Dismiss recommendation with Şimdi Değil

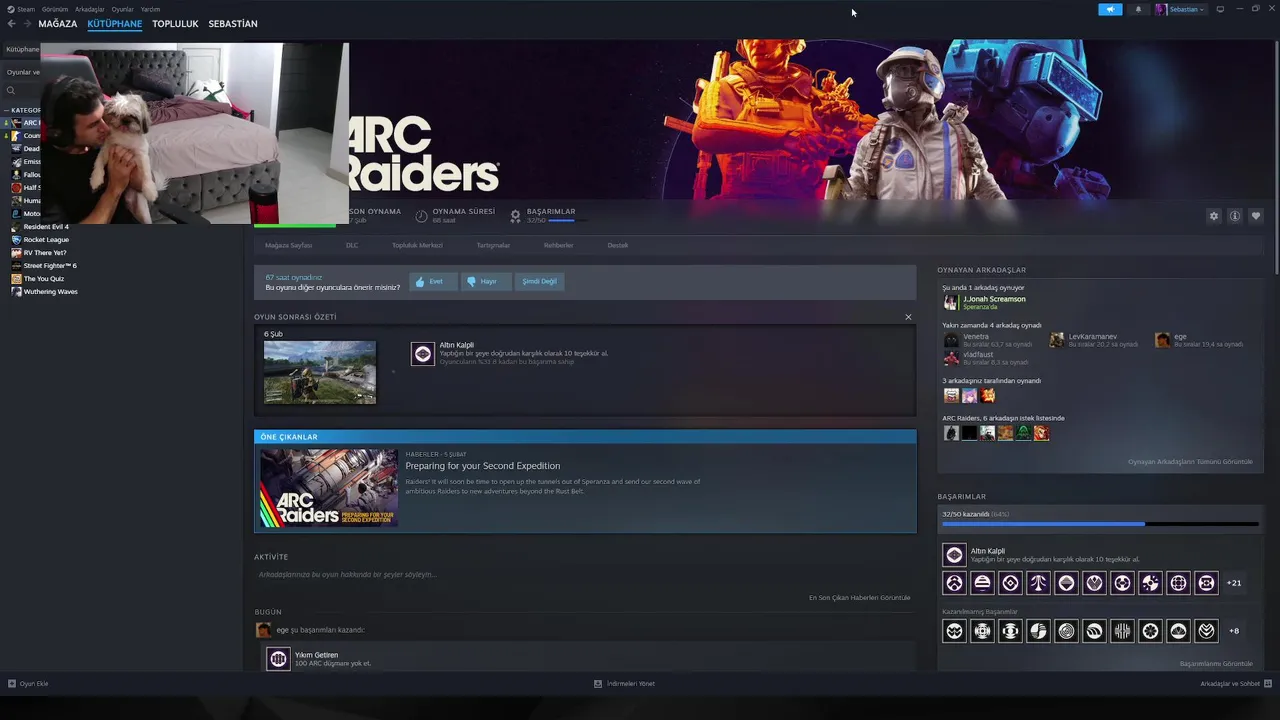tap(540, 282)
